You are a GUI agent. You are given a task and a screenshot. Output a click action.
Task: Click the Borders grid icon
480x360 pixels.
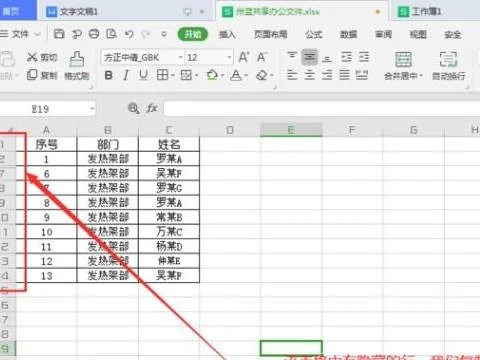coord(162,75)
